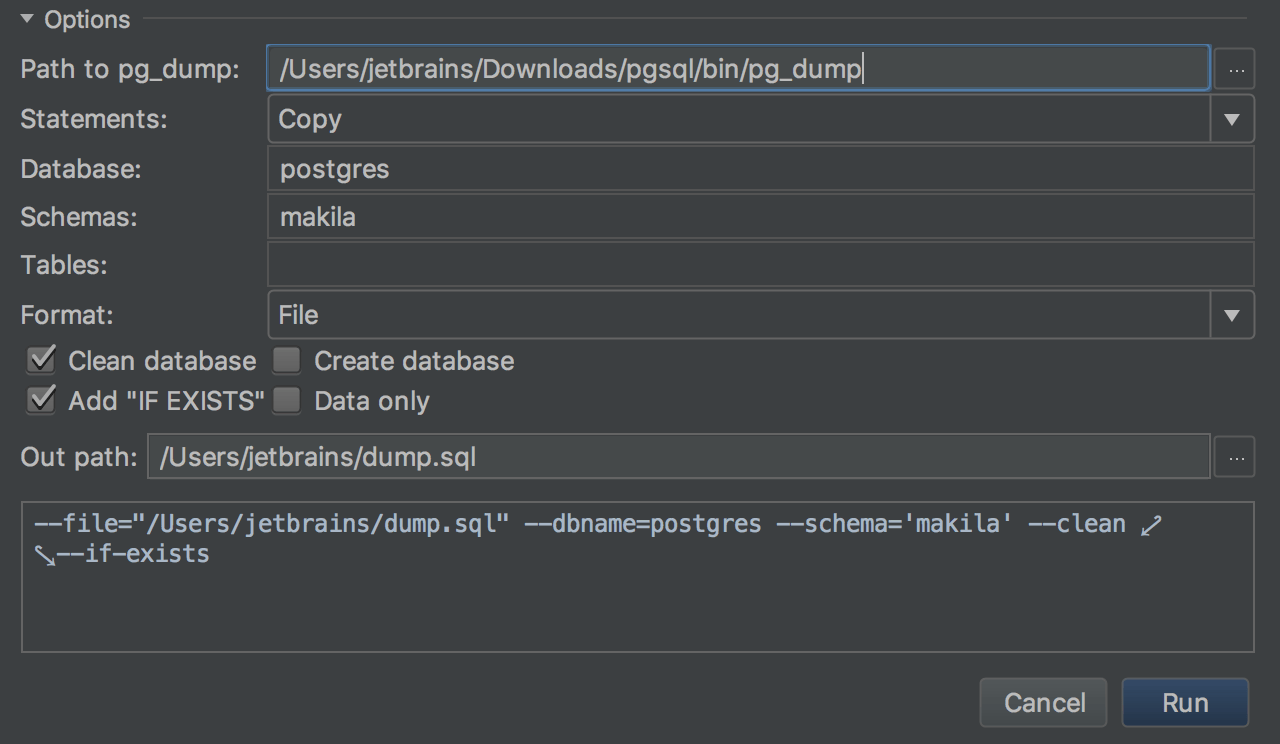Click browse button next to Out path
Viewport: 1280px width, 744px height.
pyautogui.click(x=1236, y=458)
